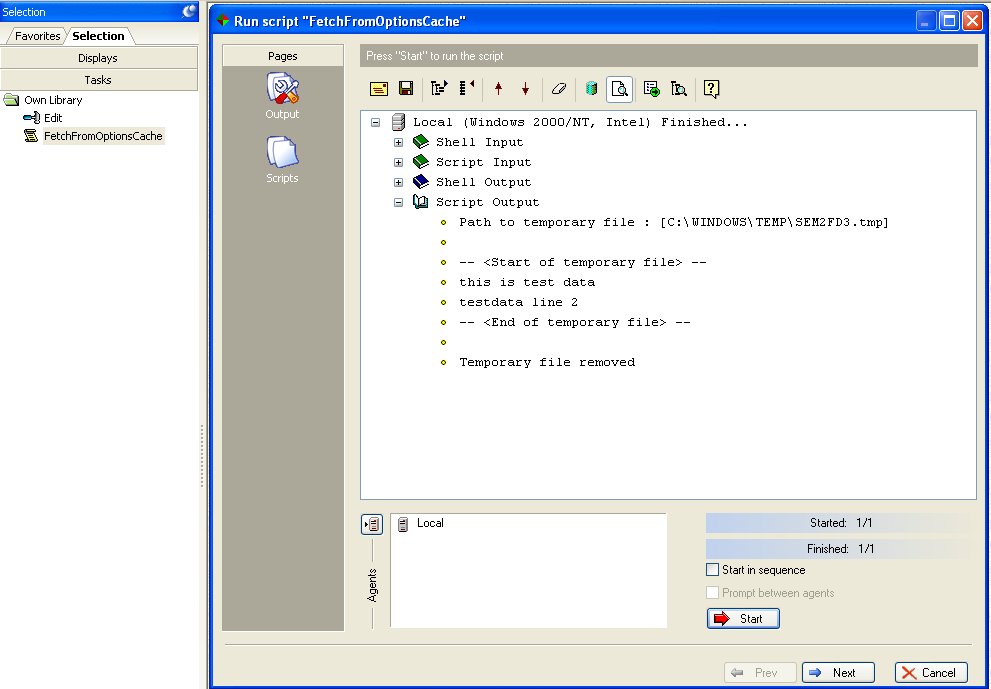Click the eraser icon to clear output
Screen dimensions: 991x689
pyautogui.click(x=559, y=89)
